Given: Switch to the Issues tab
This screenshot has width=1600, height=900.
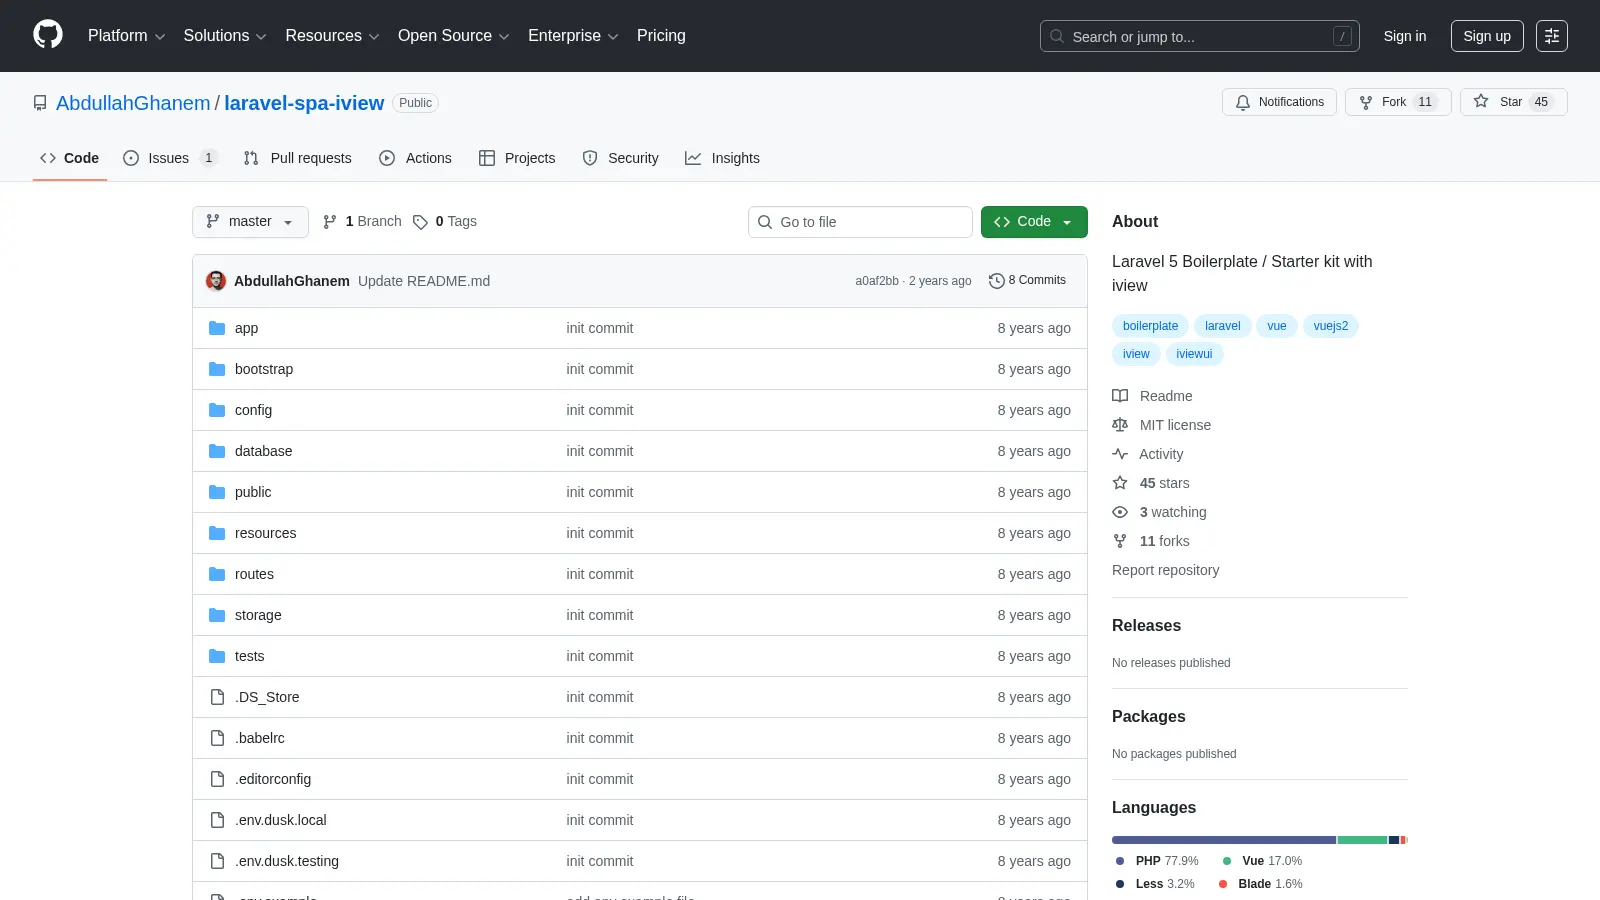Looking at the screenshot, I should pyautogui.click(x=169, y=158).
